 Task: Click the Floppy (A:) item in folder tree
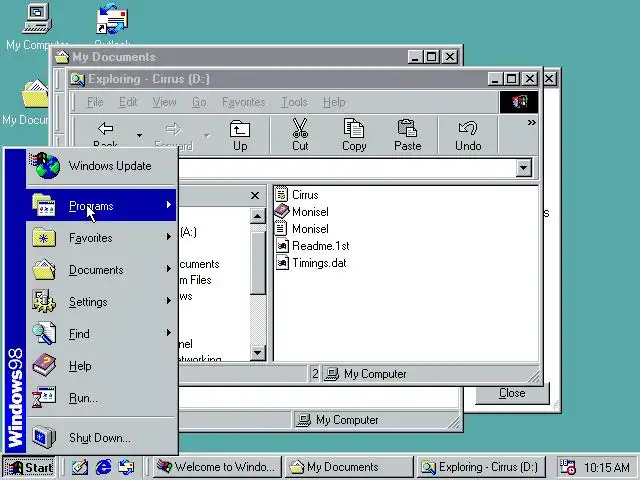[x=188, y=232]
